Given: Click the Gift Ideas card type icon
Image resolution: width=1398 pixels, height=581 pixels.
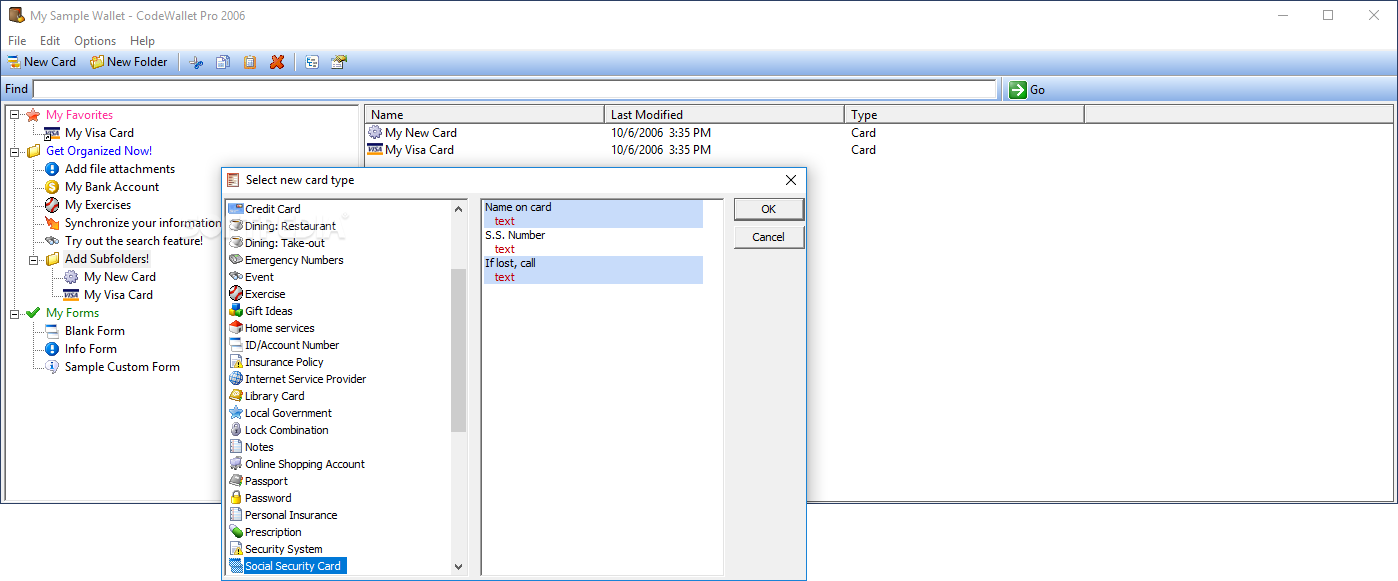Looking at the screenshot, I should click(236, 311).
